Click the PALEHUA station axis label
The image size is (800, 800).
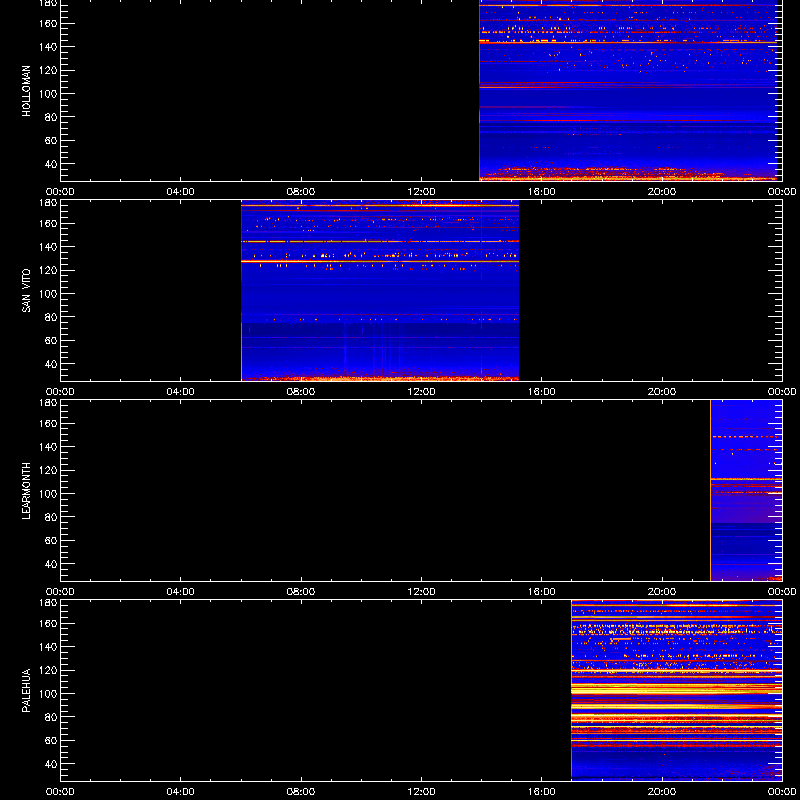click(26, 691)
